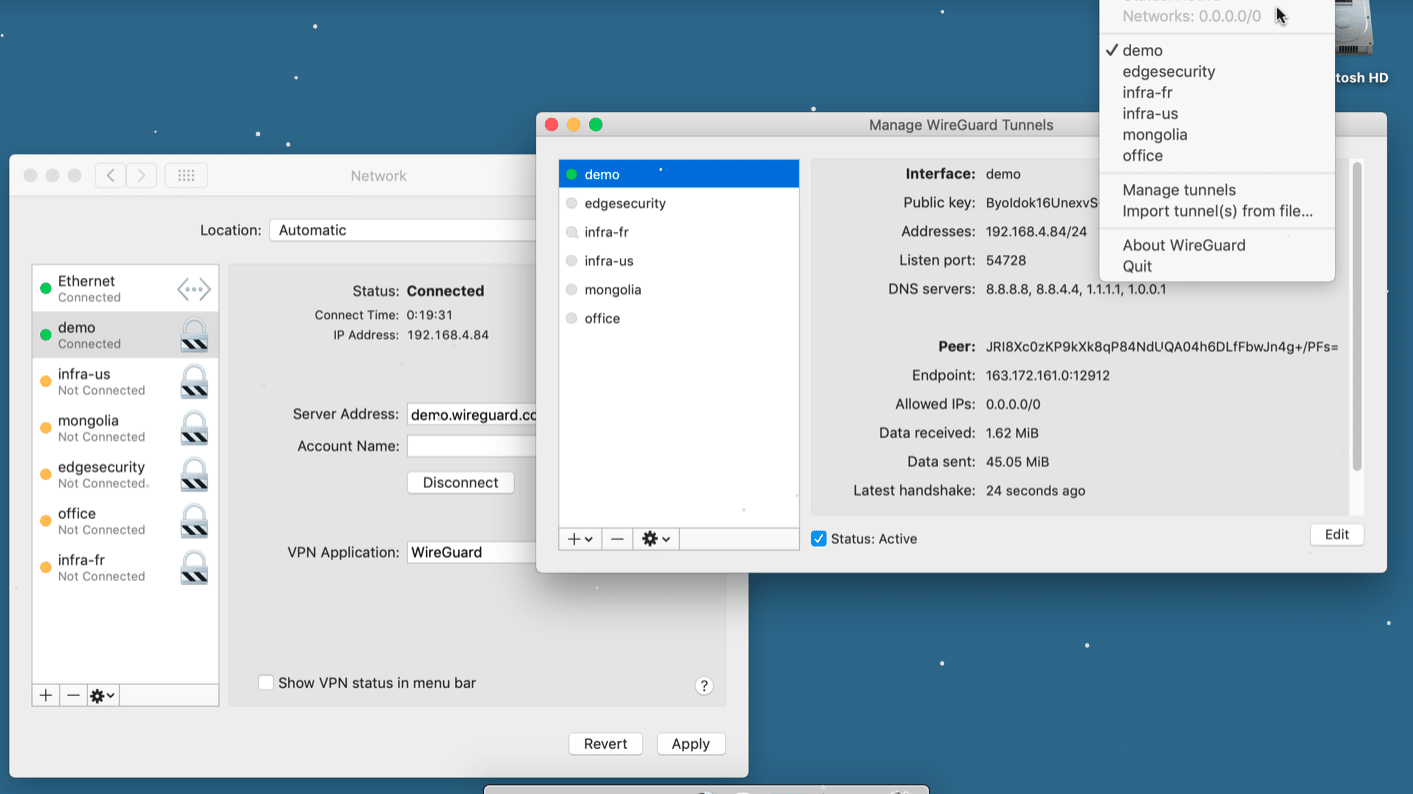Show all preferences grid icon
This screenshot has height=794, width=1413.
(186, 175)
